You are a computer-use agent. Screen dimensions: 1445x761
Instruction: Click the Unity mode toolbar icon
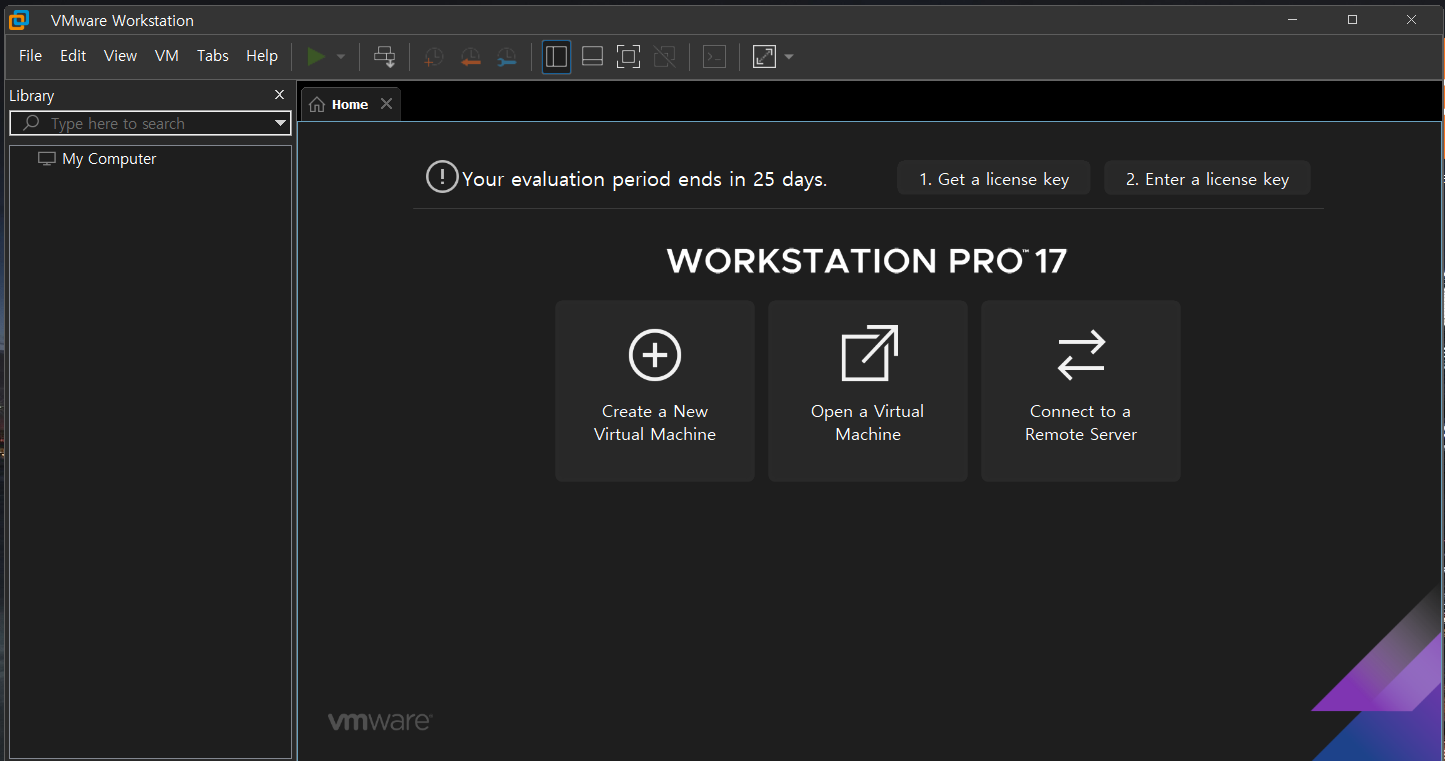[664, 57]
